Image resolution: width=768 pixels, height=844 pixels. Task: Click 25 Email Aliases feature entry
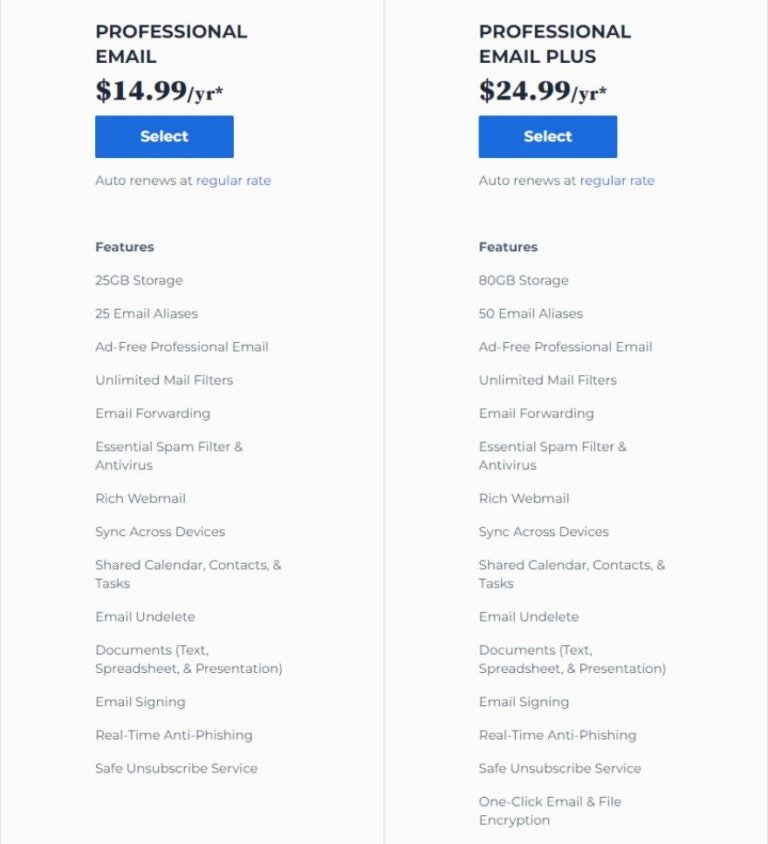145,313
